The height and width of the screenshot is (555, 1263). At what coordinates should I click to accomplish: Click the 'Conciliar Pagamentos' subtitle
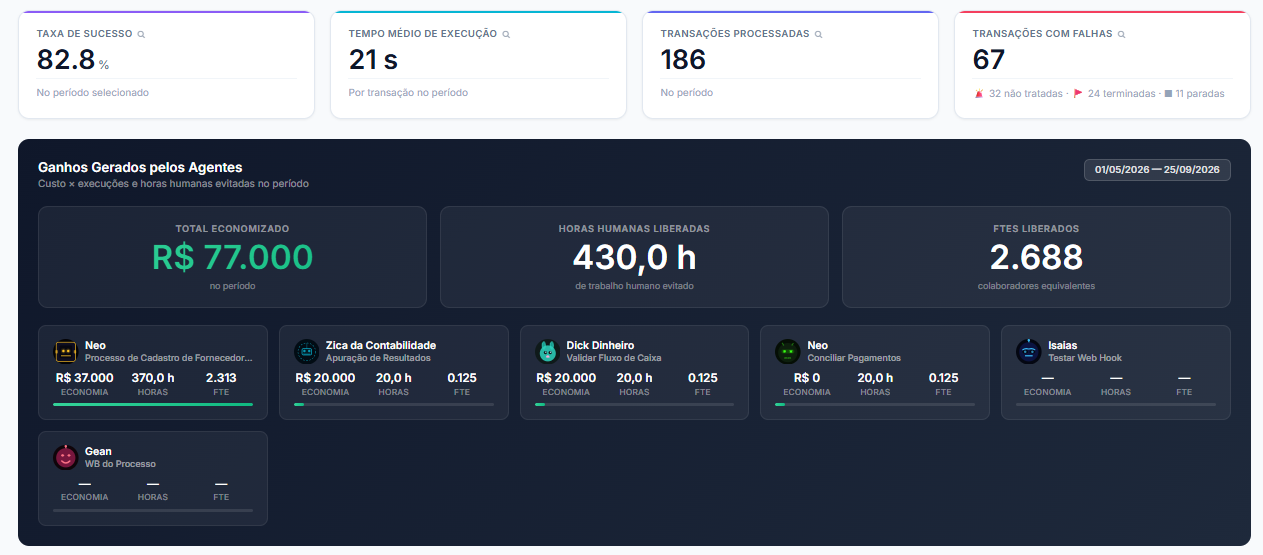click(x=854, y=358)
